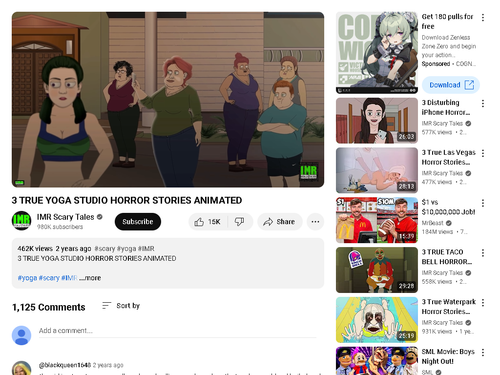Click the Add a comment field

point(177,331)
